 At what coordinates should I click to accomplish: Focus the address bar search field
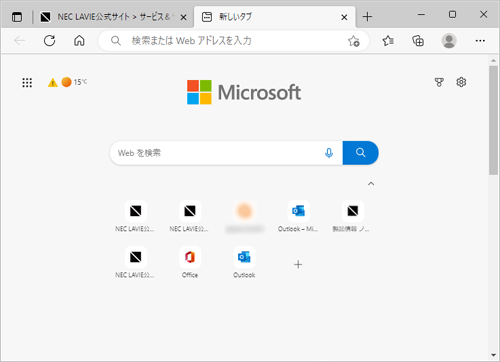(x=233, y=41)
